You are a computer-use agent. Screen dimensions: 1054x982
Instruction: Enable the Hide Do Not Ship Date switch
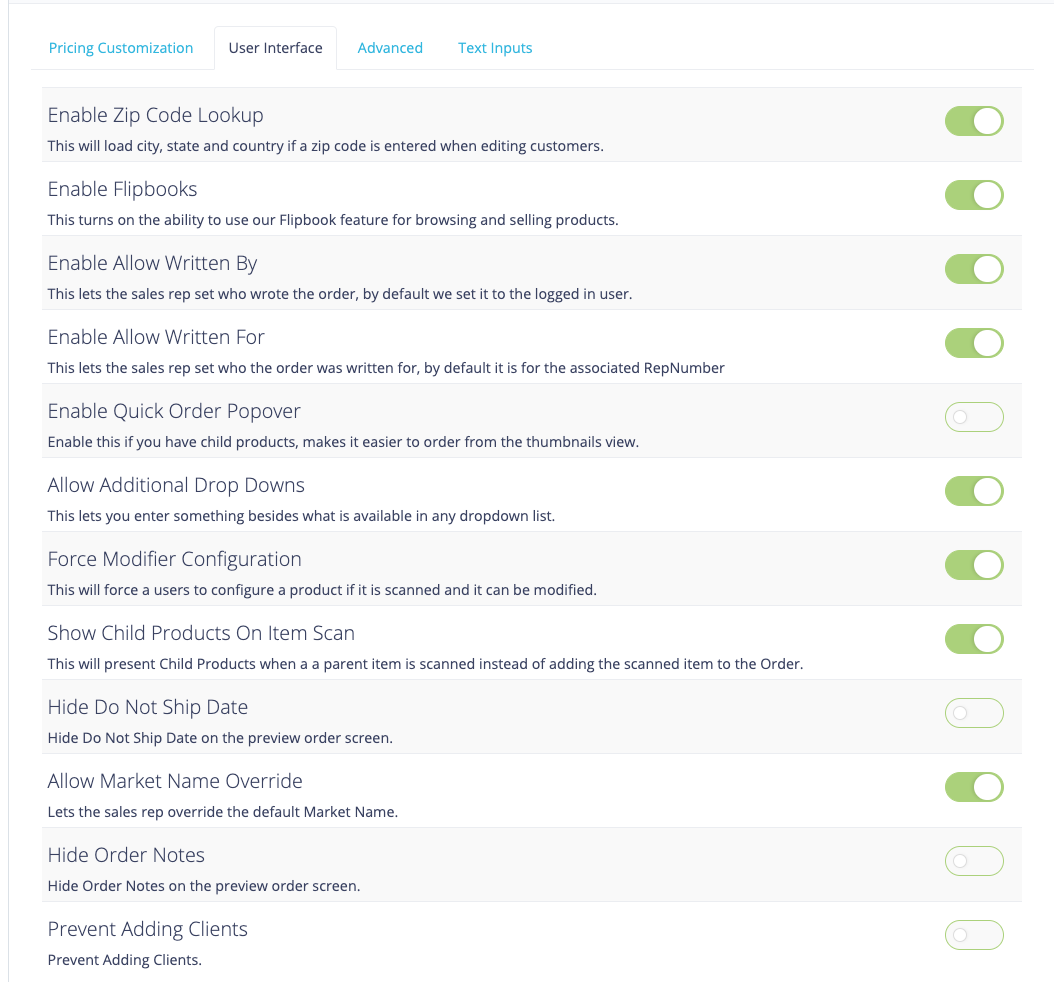pyautogui.click(x=974, y=712)
